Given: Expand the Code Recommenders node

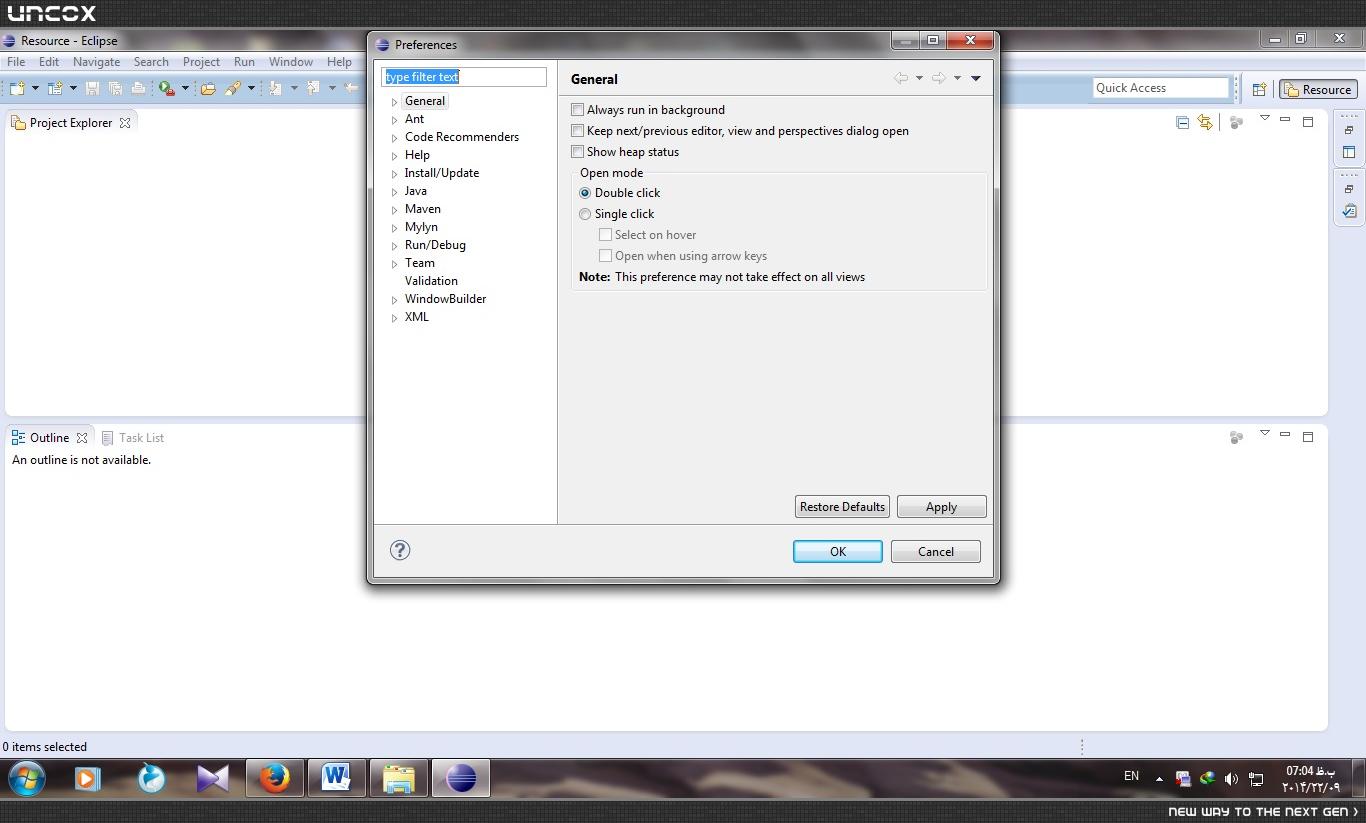Looking at the screenshot, I should coord(394,138).
